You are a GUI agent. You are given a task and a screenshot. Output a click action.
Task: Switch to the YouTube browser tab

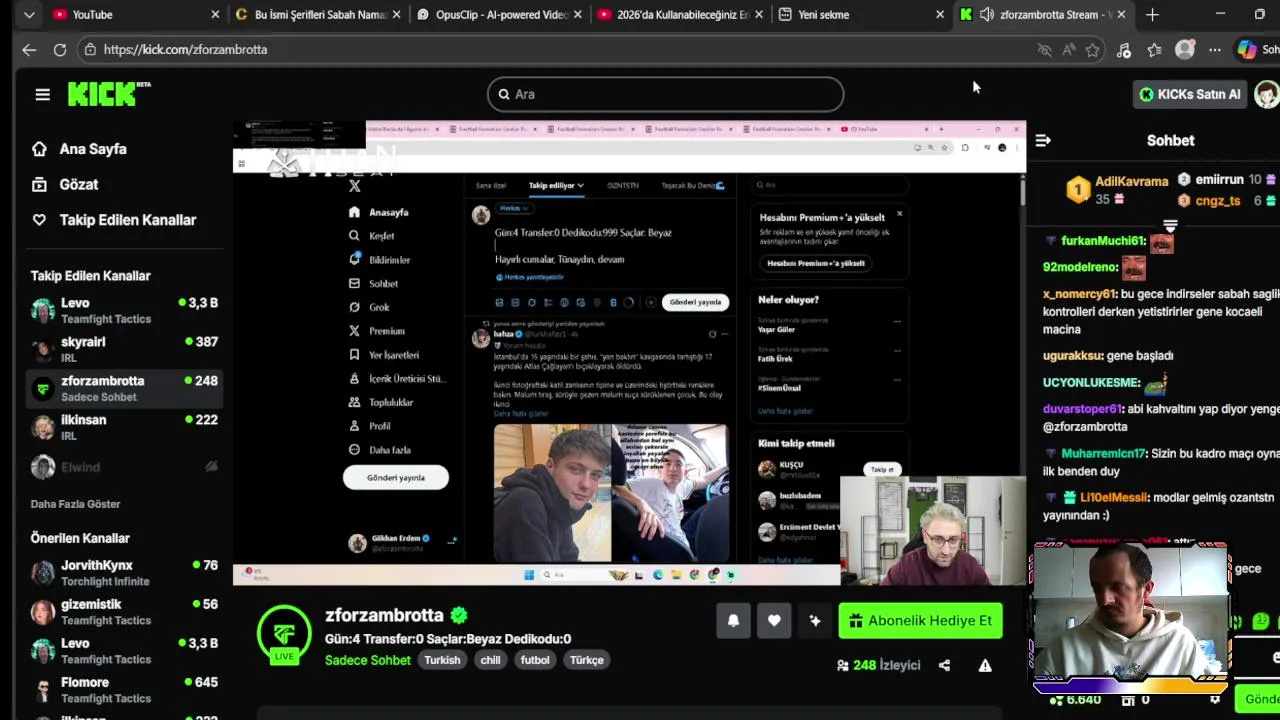136,15
